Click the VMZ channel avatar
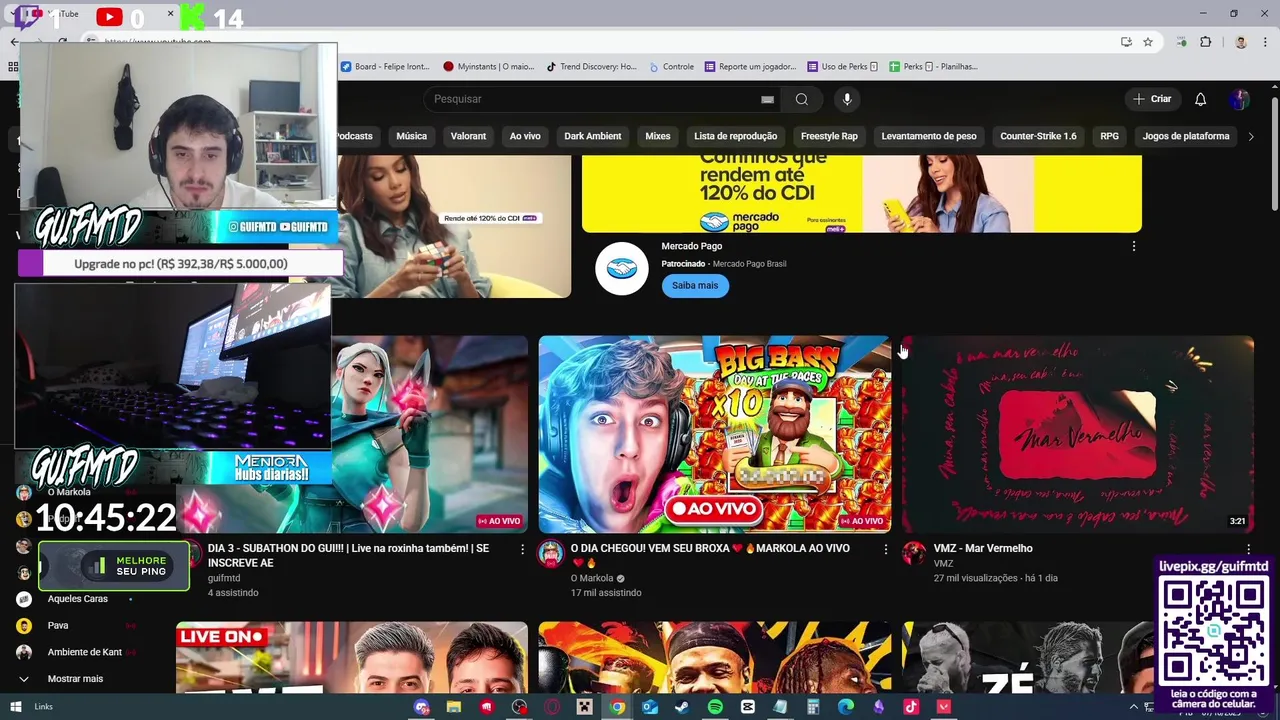The height and width of the screenshot is (720, 1280). 914,554
